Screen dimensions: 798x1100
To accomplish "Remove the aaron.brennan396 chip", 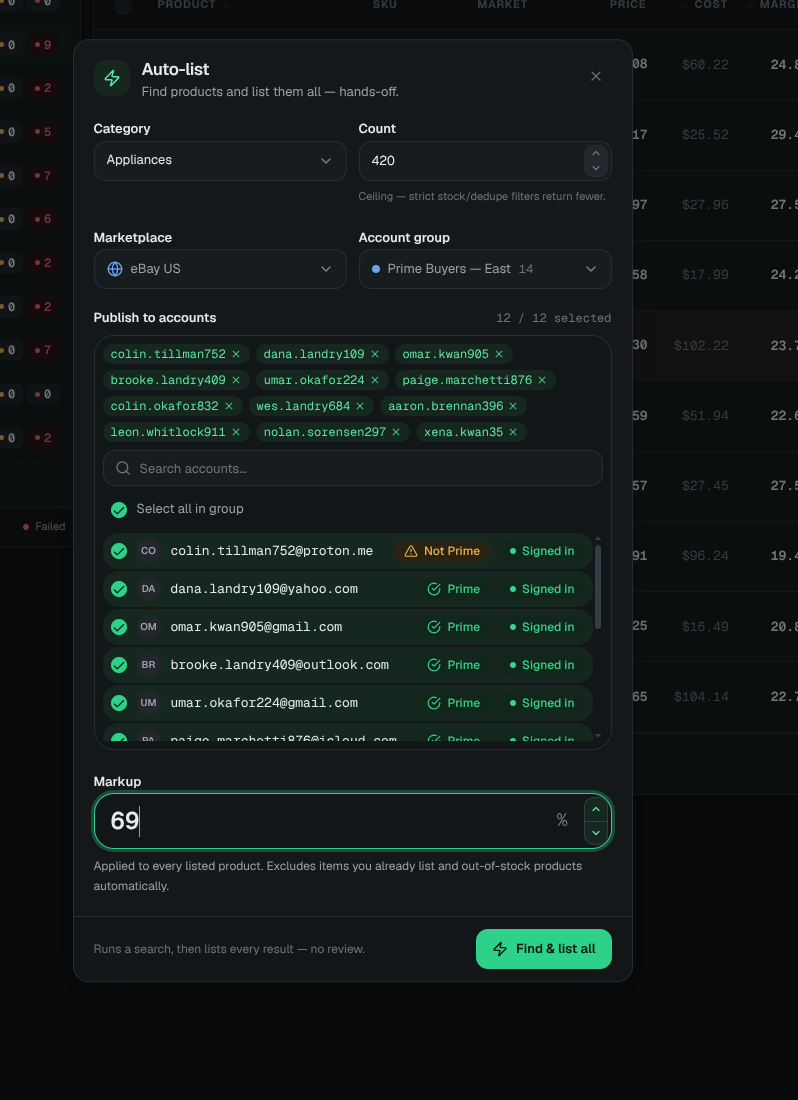I will click(x=513, y=406).
